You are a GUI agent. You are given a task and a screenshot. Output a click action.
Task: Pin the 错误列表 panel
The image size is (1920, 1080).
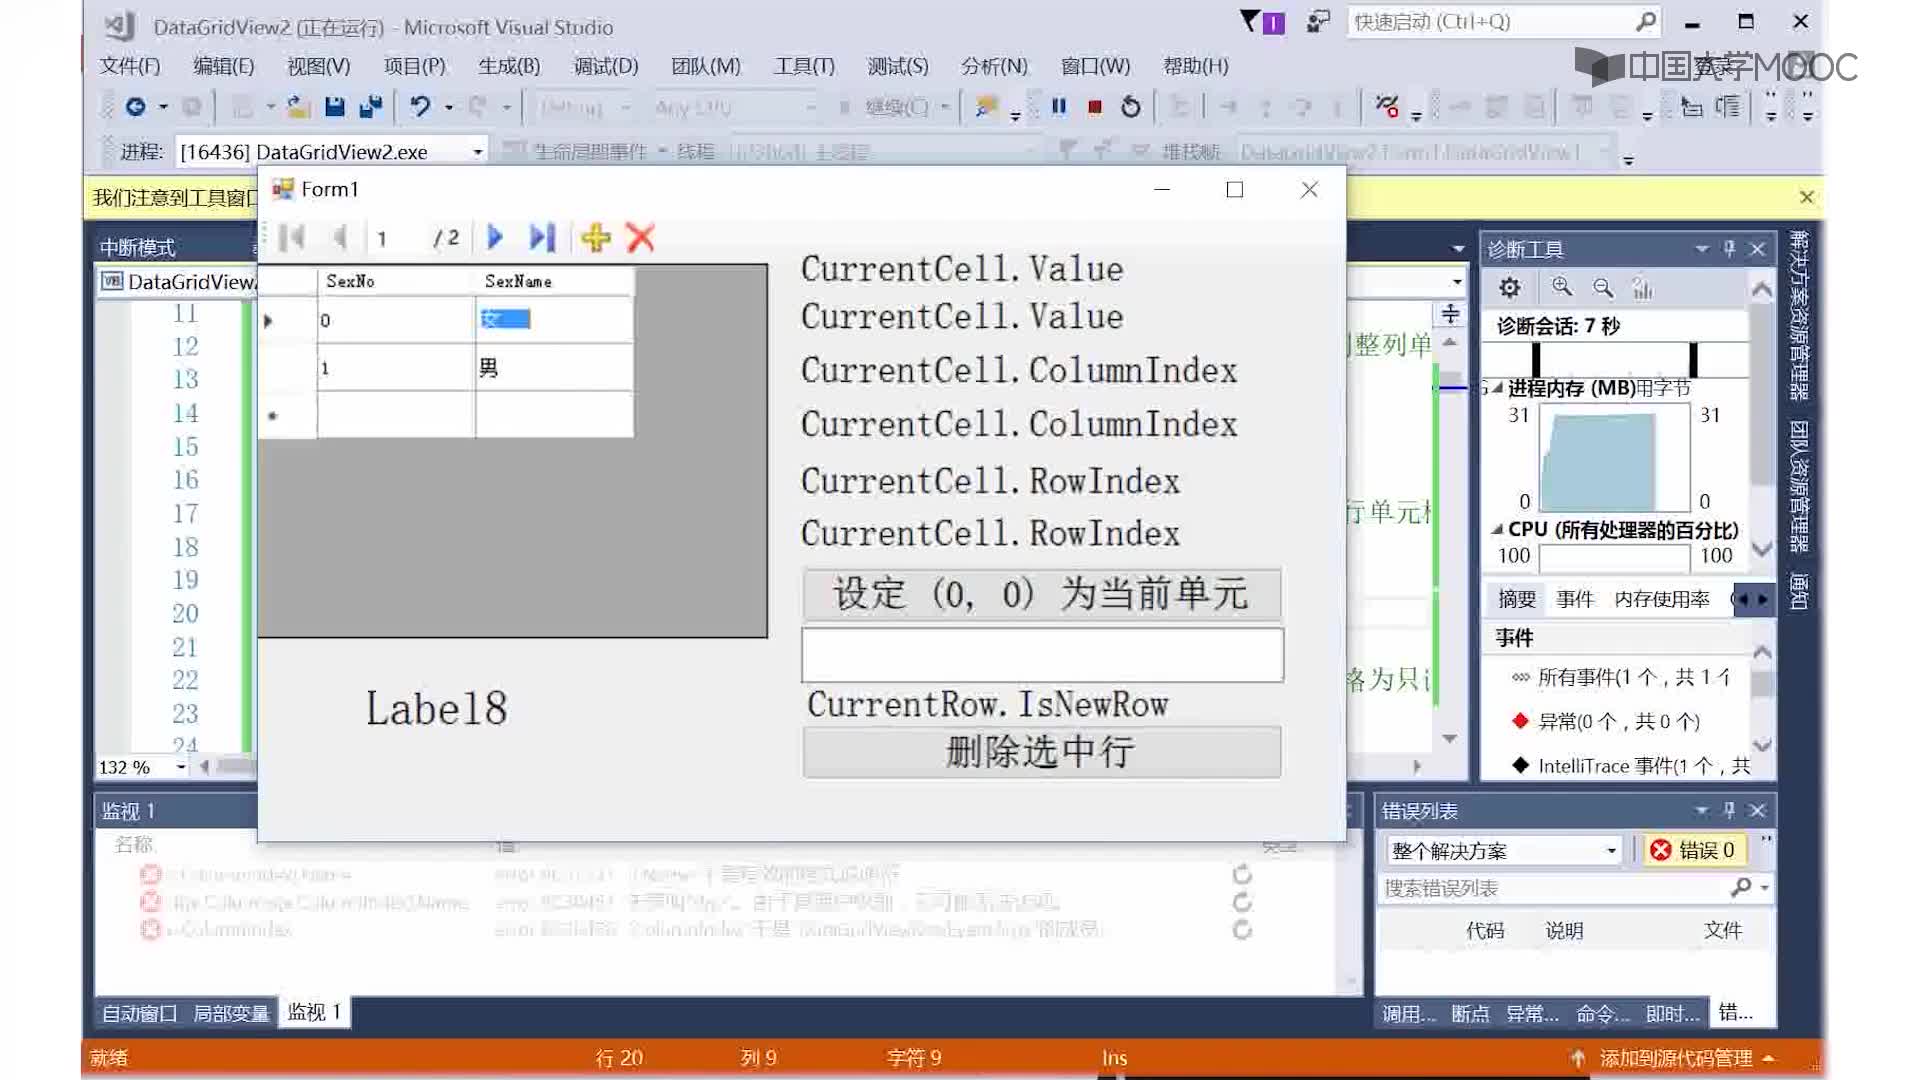click(x=1730, y=810)
